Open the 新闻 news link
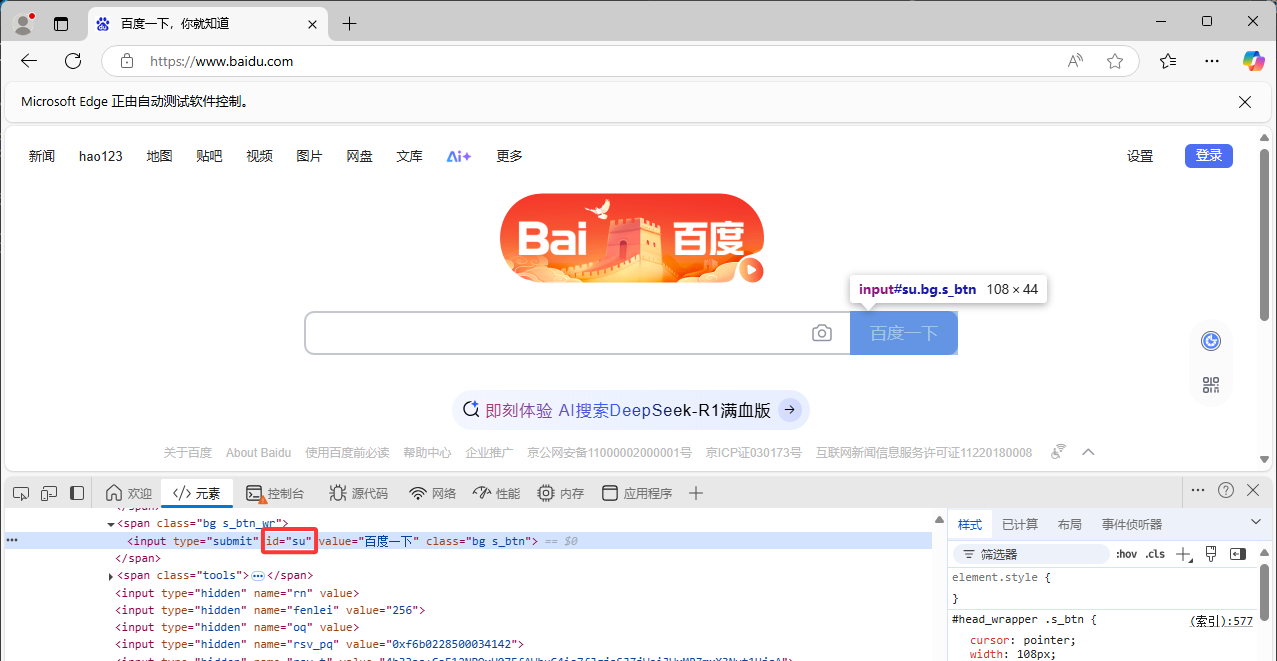Image resolution: width=1277 pixels, height=661 pixels. coord(42,156)
